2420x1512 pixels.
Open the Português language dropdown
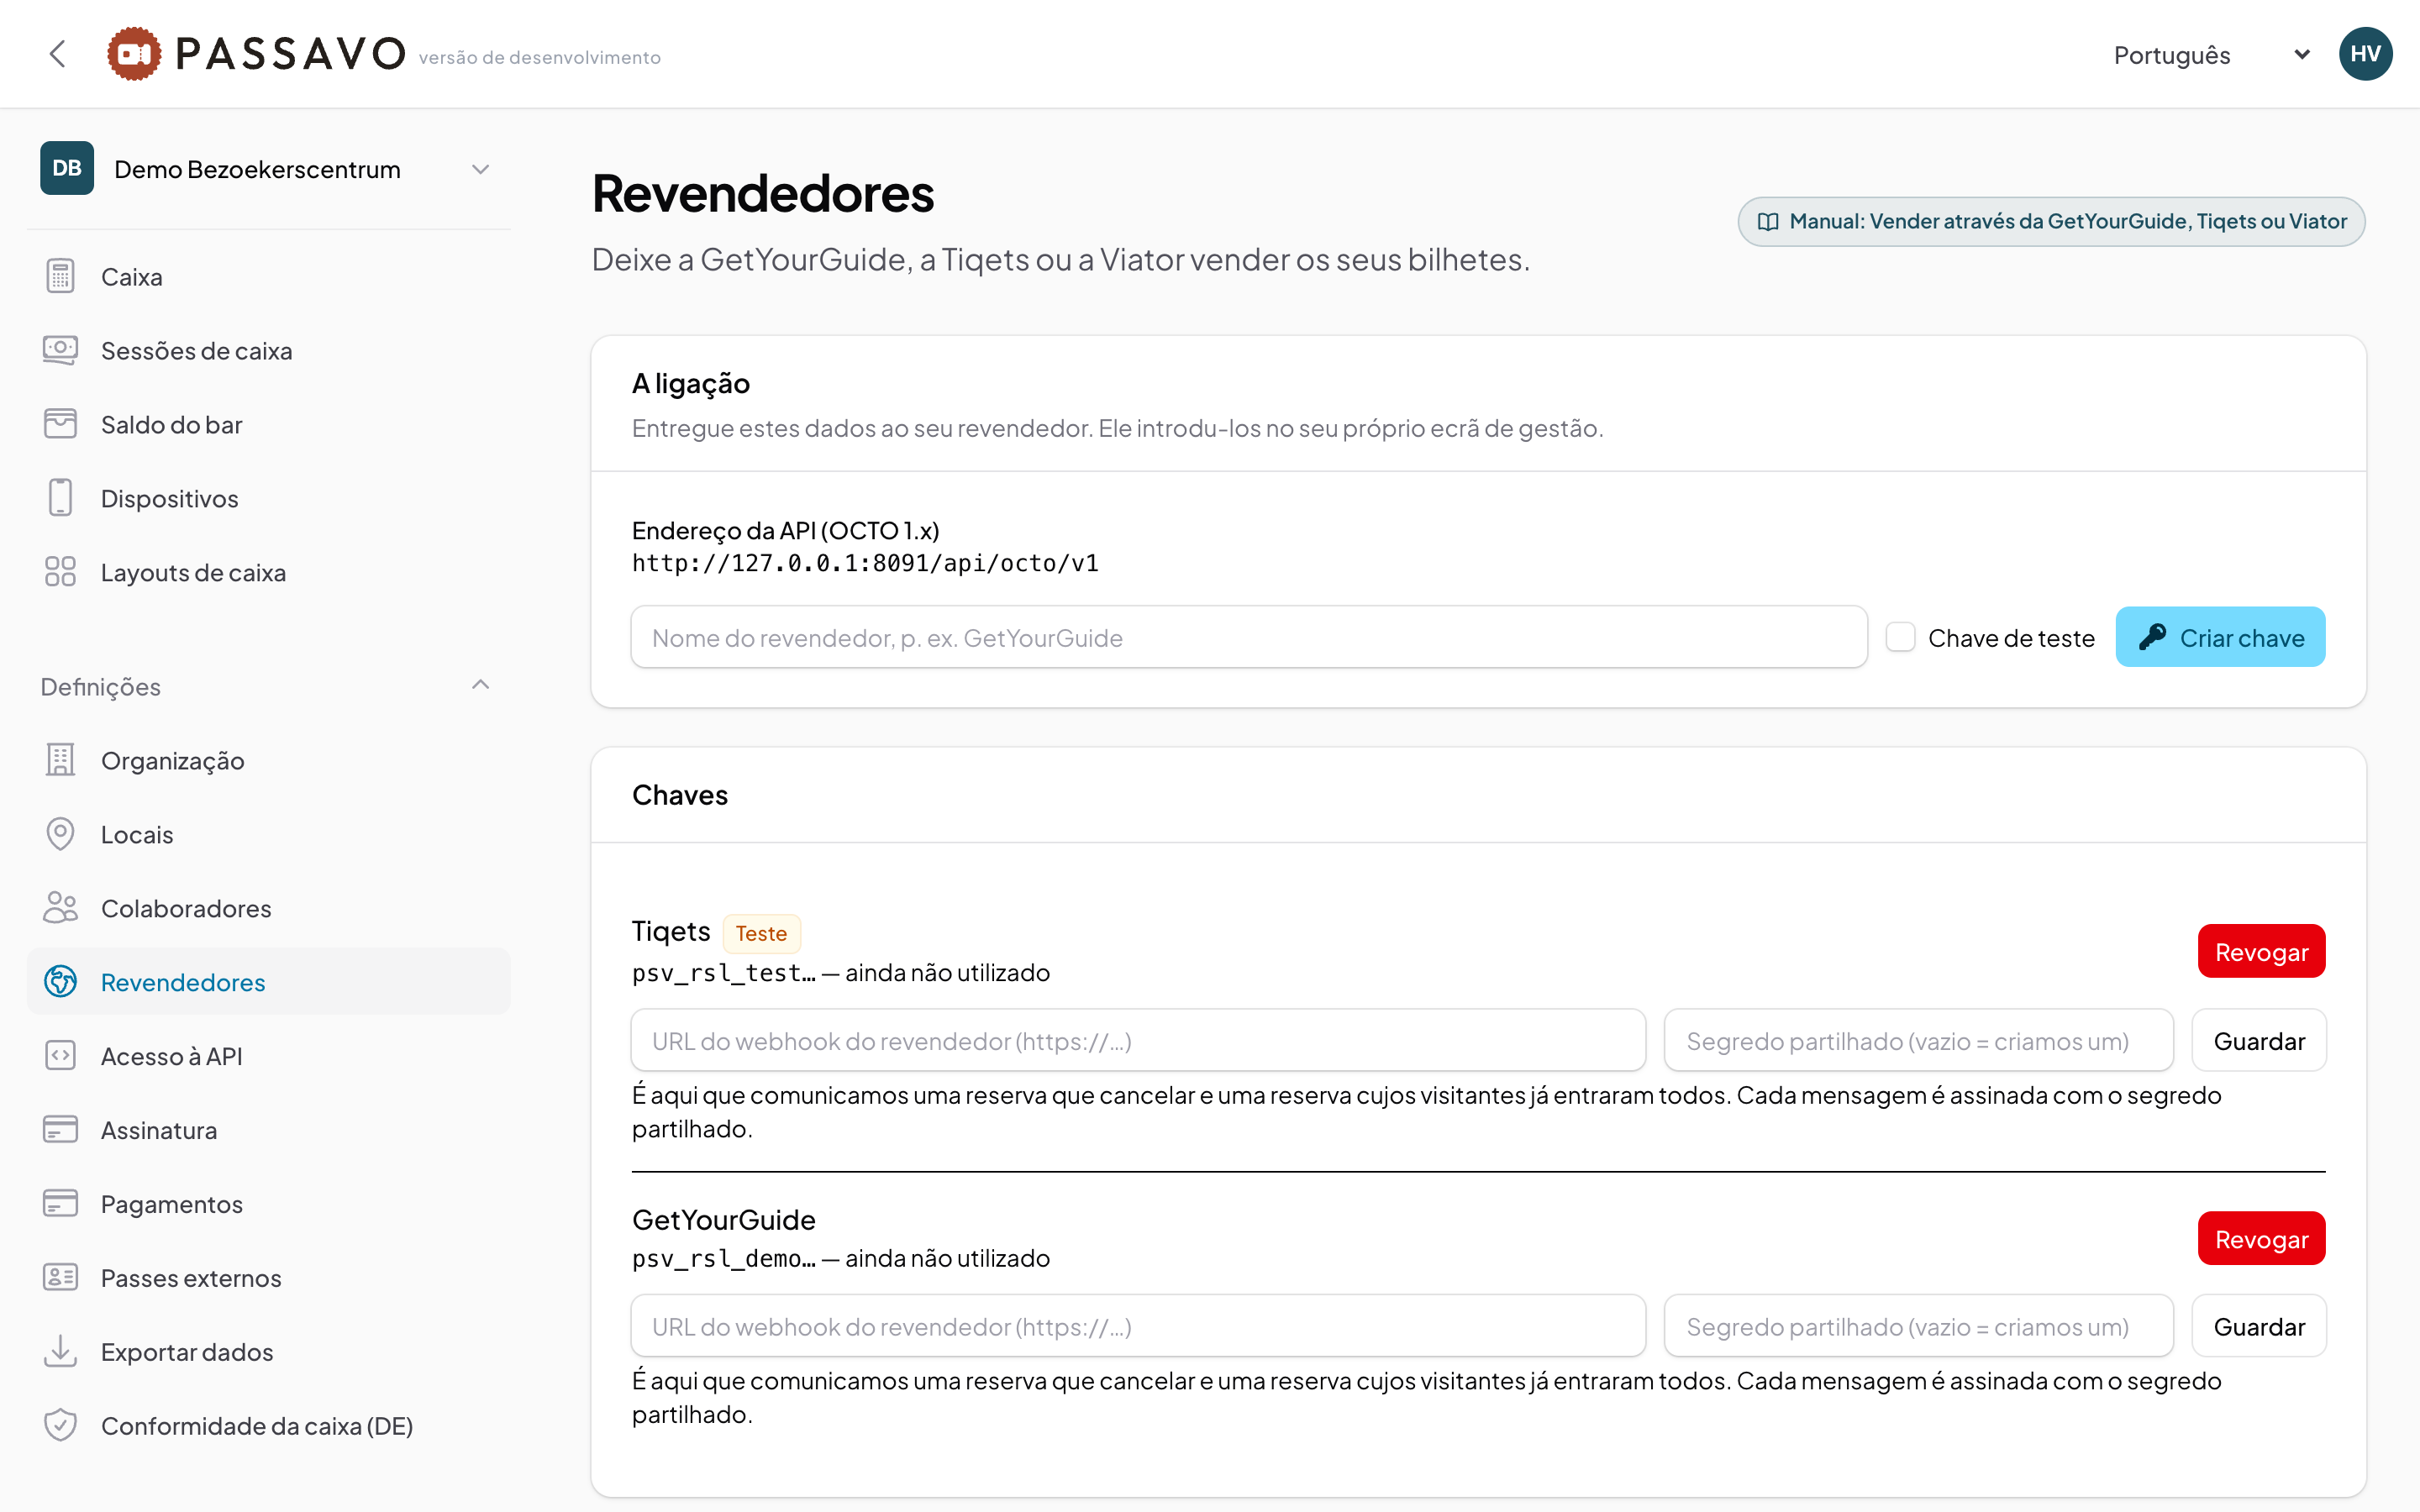click(2212, 55)
